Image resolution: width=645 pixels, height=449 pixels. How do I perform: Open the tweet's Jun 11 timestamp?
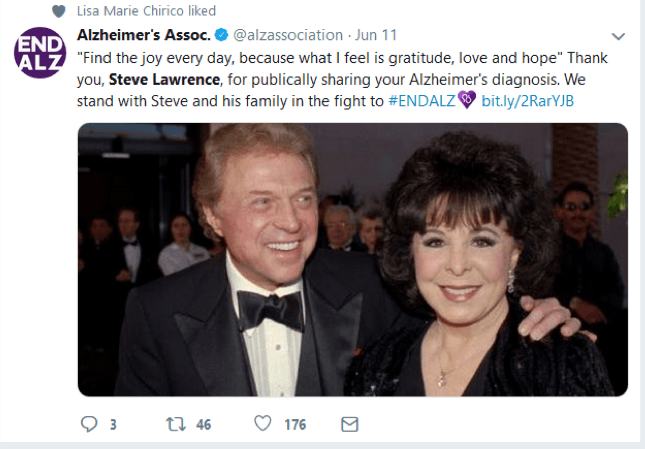[376, 35]
